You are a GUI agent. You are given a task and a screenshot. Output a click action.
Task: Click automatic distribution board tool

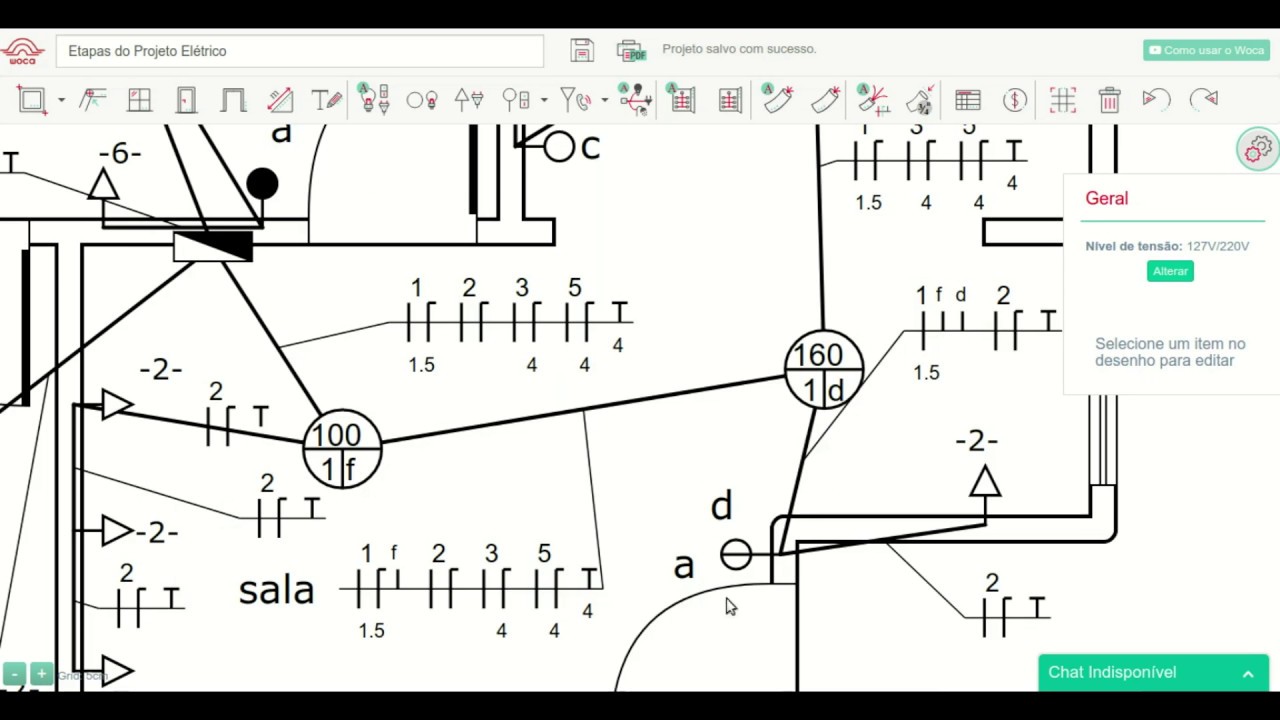coord(682,99)
